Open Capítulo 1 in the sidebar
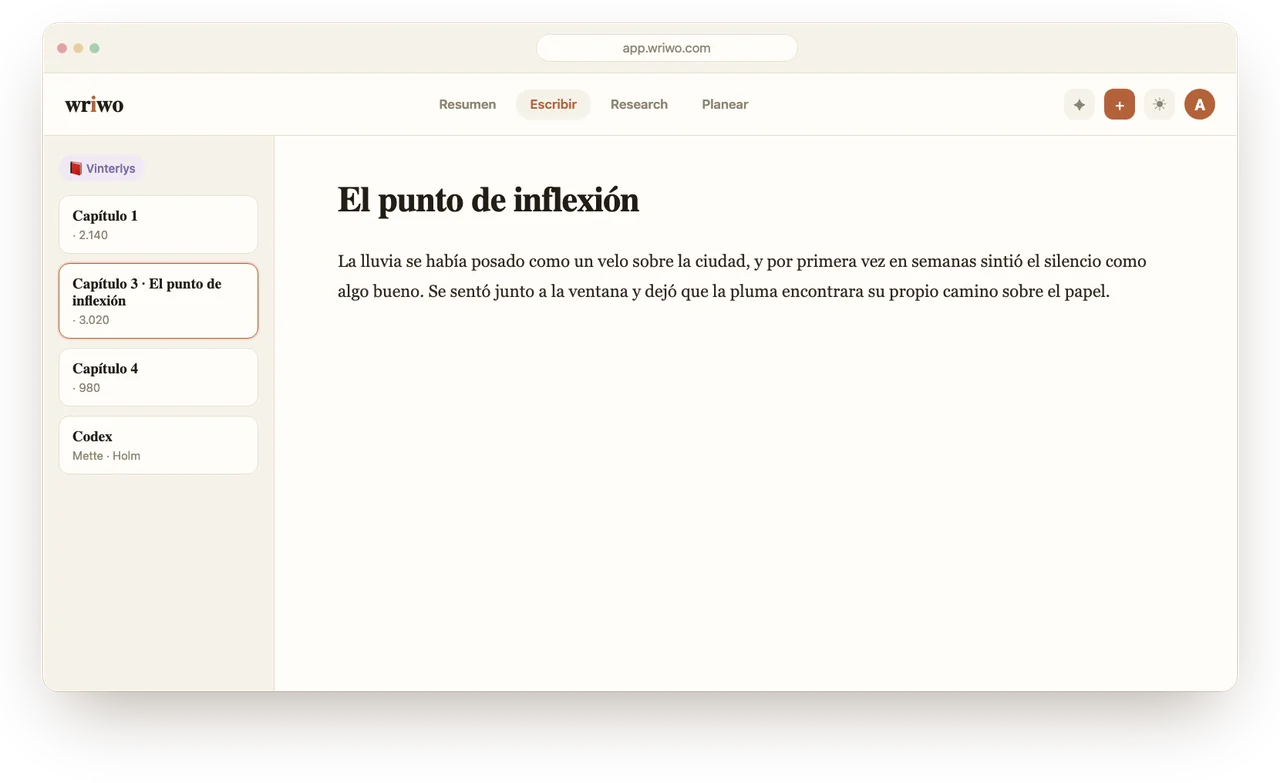 tap(158, 225)
